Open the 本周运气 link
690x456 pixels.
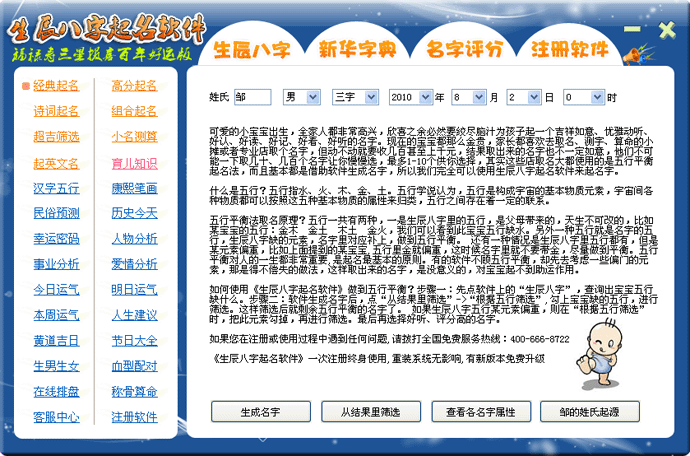56,315
